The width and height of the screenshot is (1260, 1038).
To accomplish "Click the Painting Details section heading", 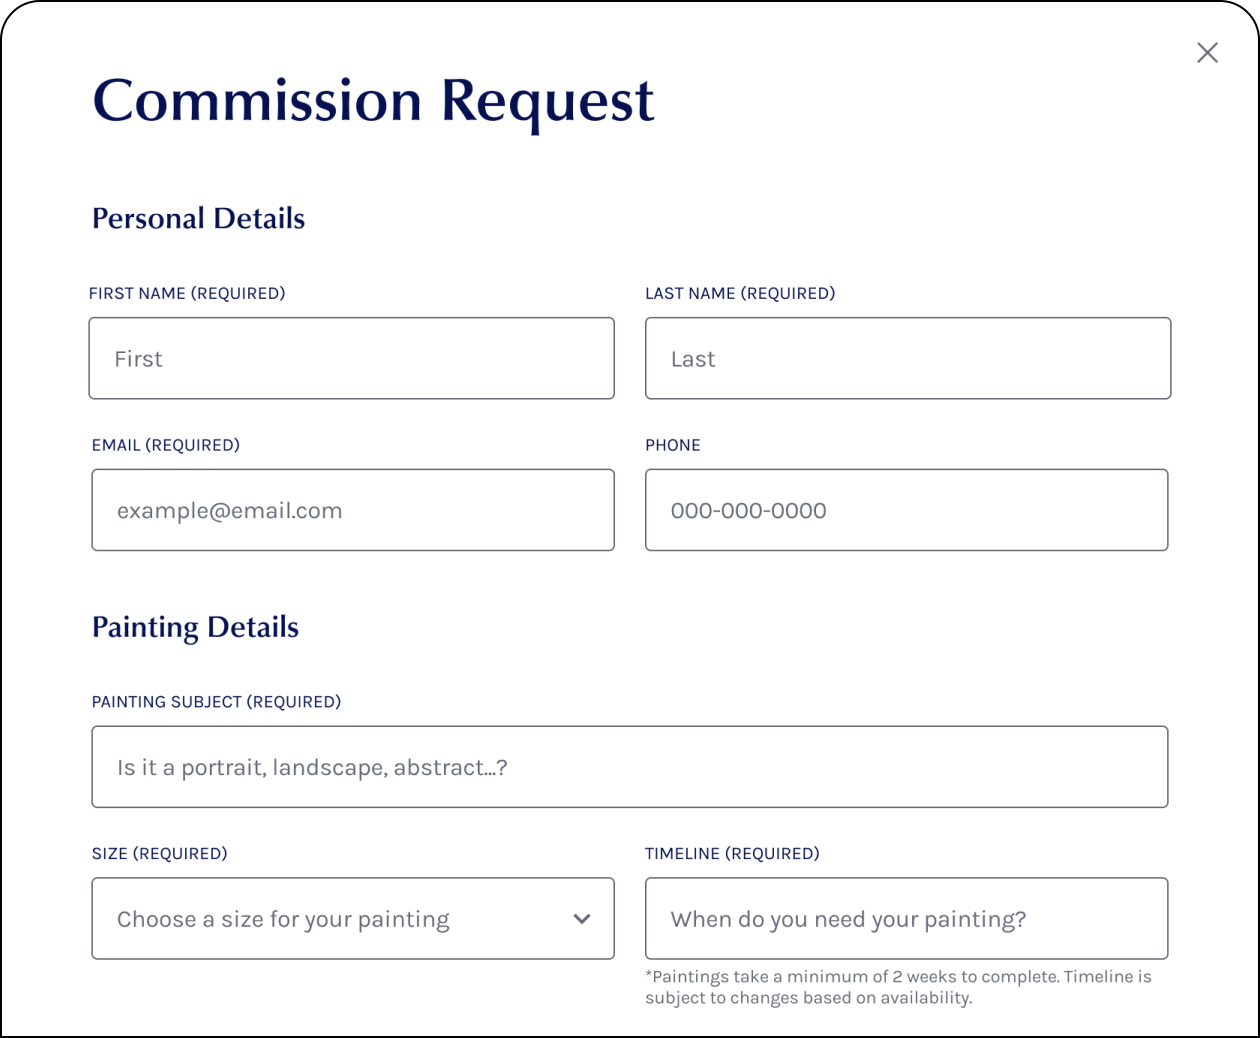I will [x=195, y=627].
